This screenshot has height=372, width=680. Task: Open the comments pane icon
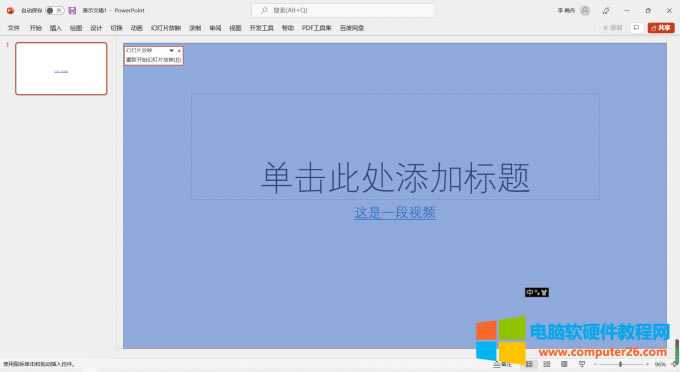click(636, 28)
